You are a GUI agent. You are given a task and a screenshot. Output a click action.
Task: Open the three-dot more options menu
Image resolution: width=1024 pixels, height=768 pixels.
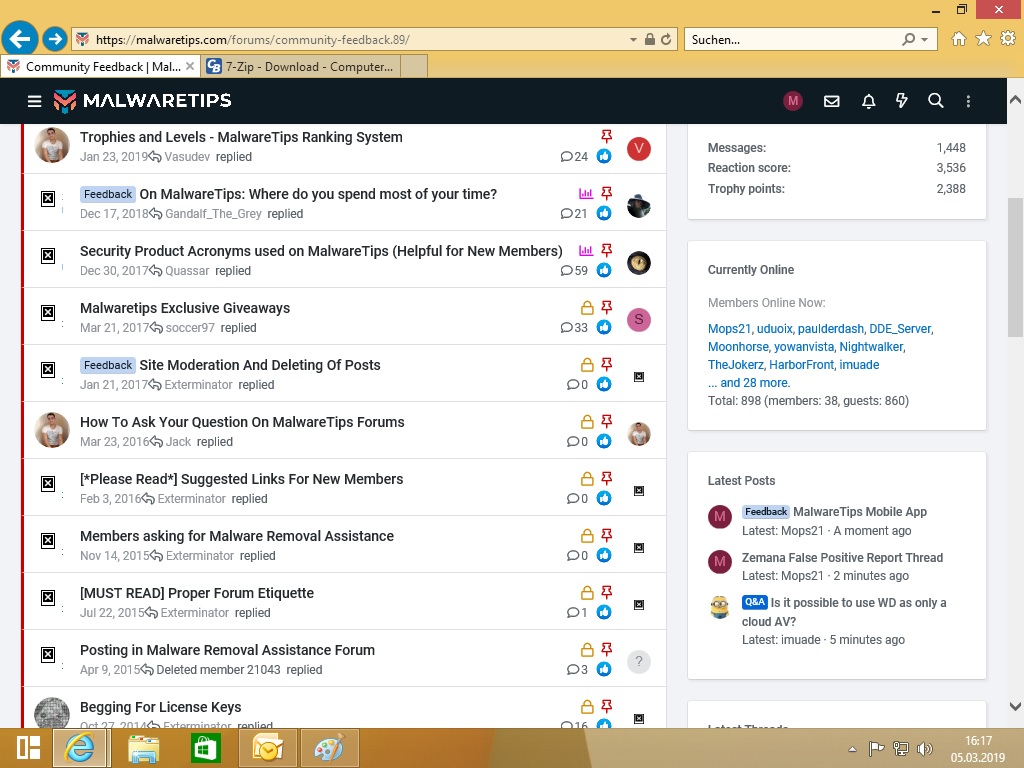pos(968,101)
